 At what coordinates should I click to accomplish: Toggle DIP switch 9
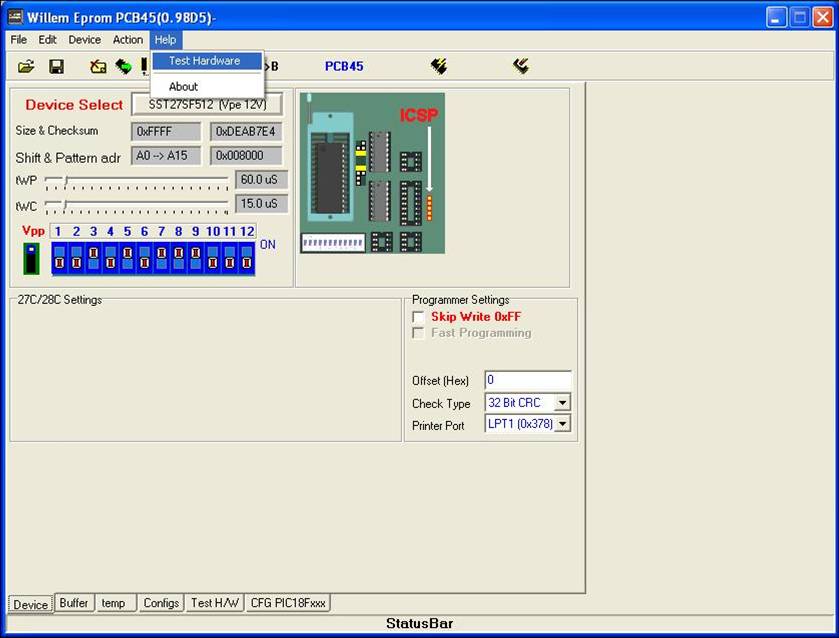tap(196, 259)
